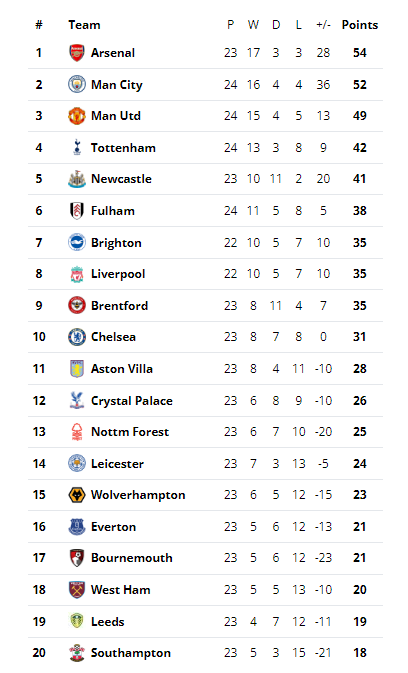Open the Crystal Palace team name
The height and width of the screenshot is (673, 408).
(x=132, y=401)
